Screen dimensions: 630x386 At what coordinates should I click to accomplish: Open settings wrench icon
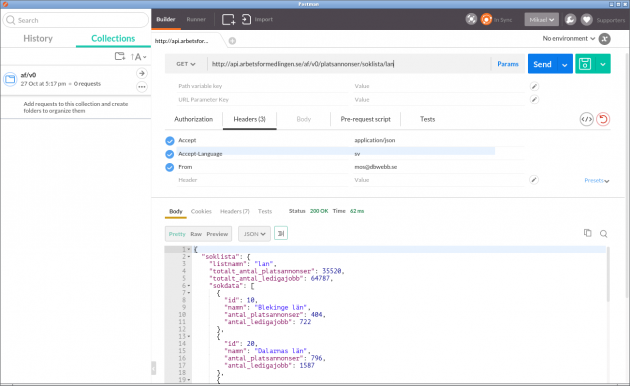(x=570, y=20)
